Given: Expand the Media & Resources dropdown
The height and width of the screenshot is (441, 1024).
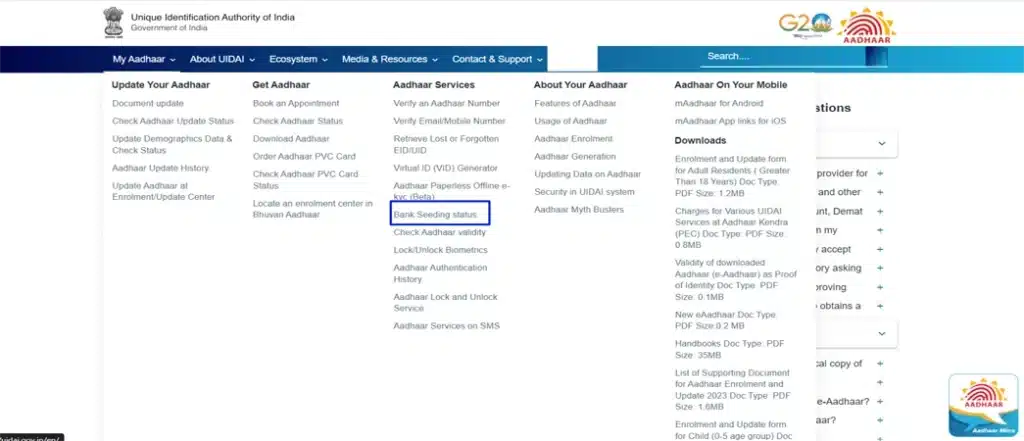Looking at the screenshot, I should tap(390, 59).
